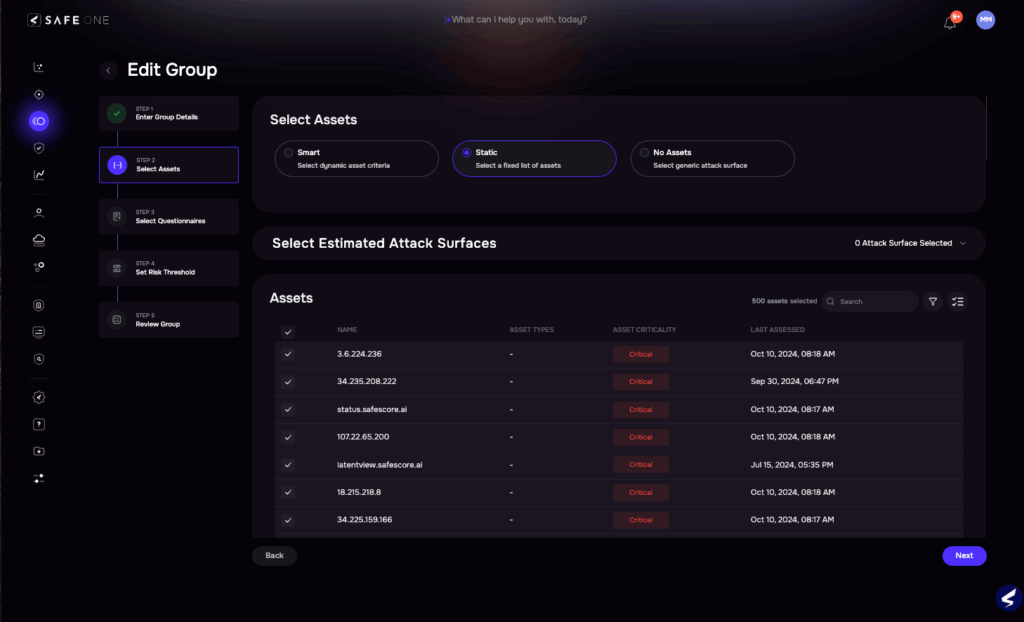Choose the Smart asset selection option
Screen dimensions: 1024x622
point(357,158)
